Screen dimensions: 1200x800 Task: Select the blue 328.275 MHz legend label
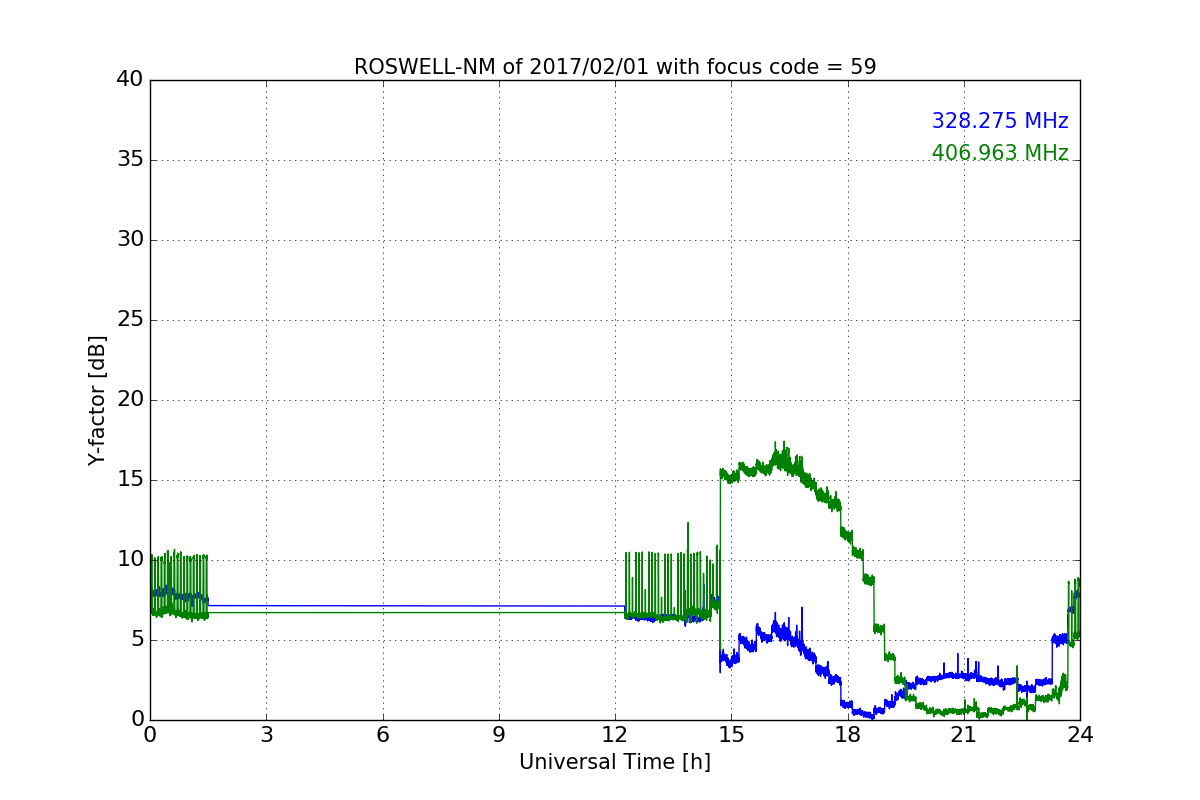(1000, 121)
